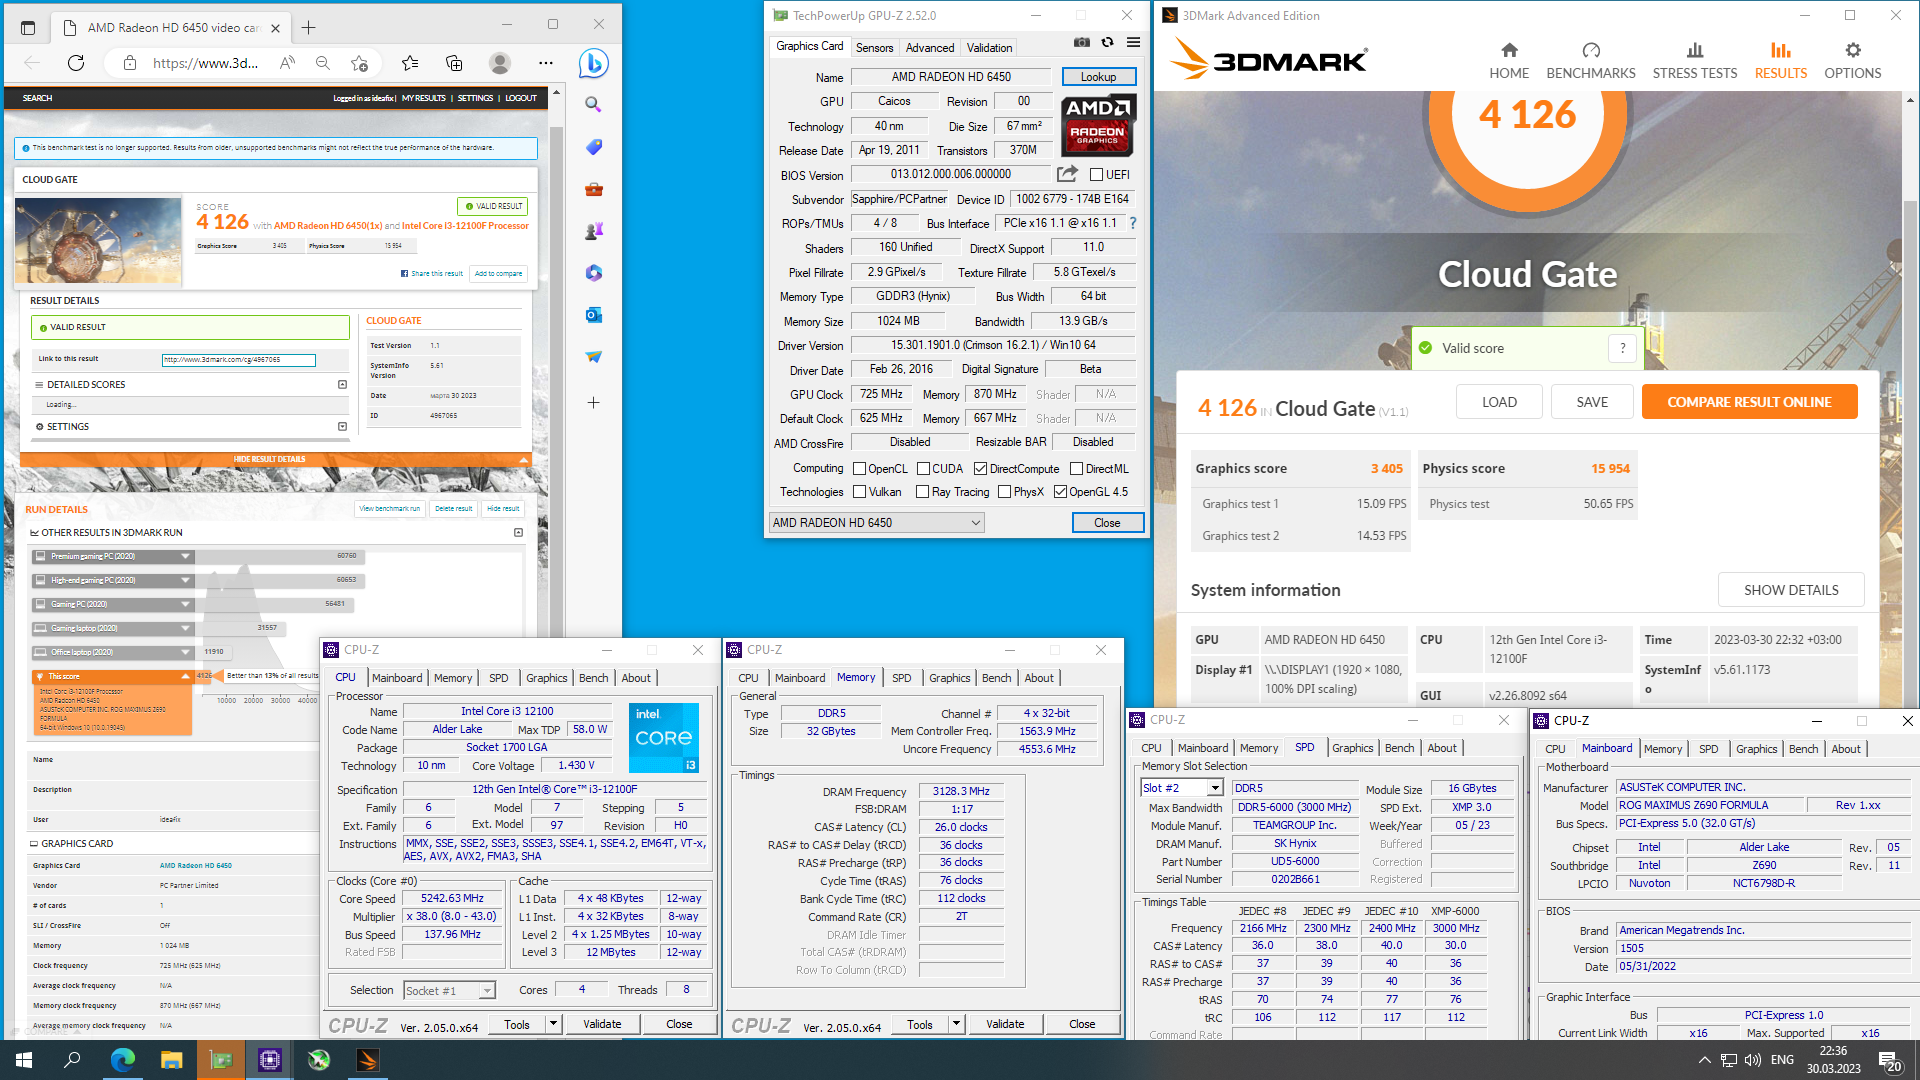1920x1080 pixels.
Task: Open Edge profile avatar
Action: (500, 63)
